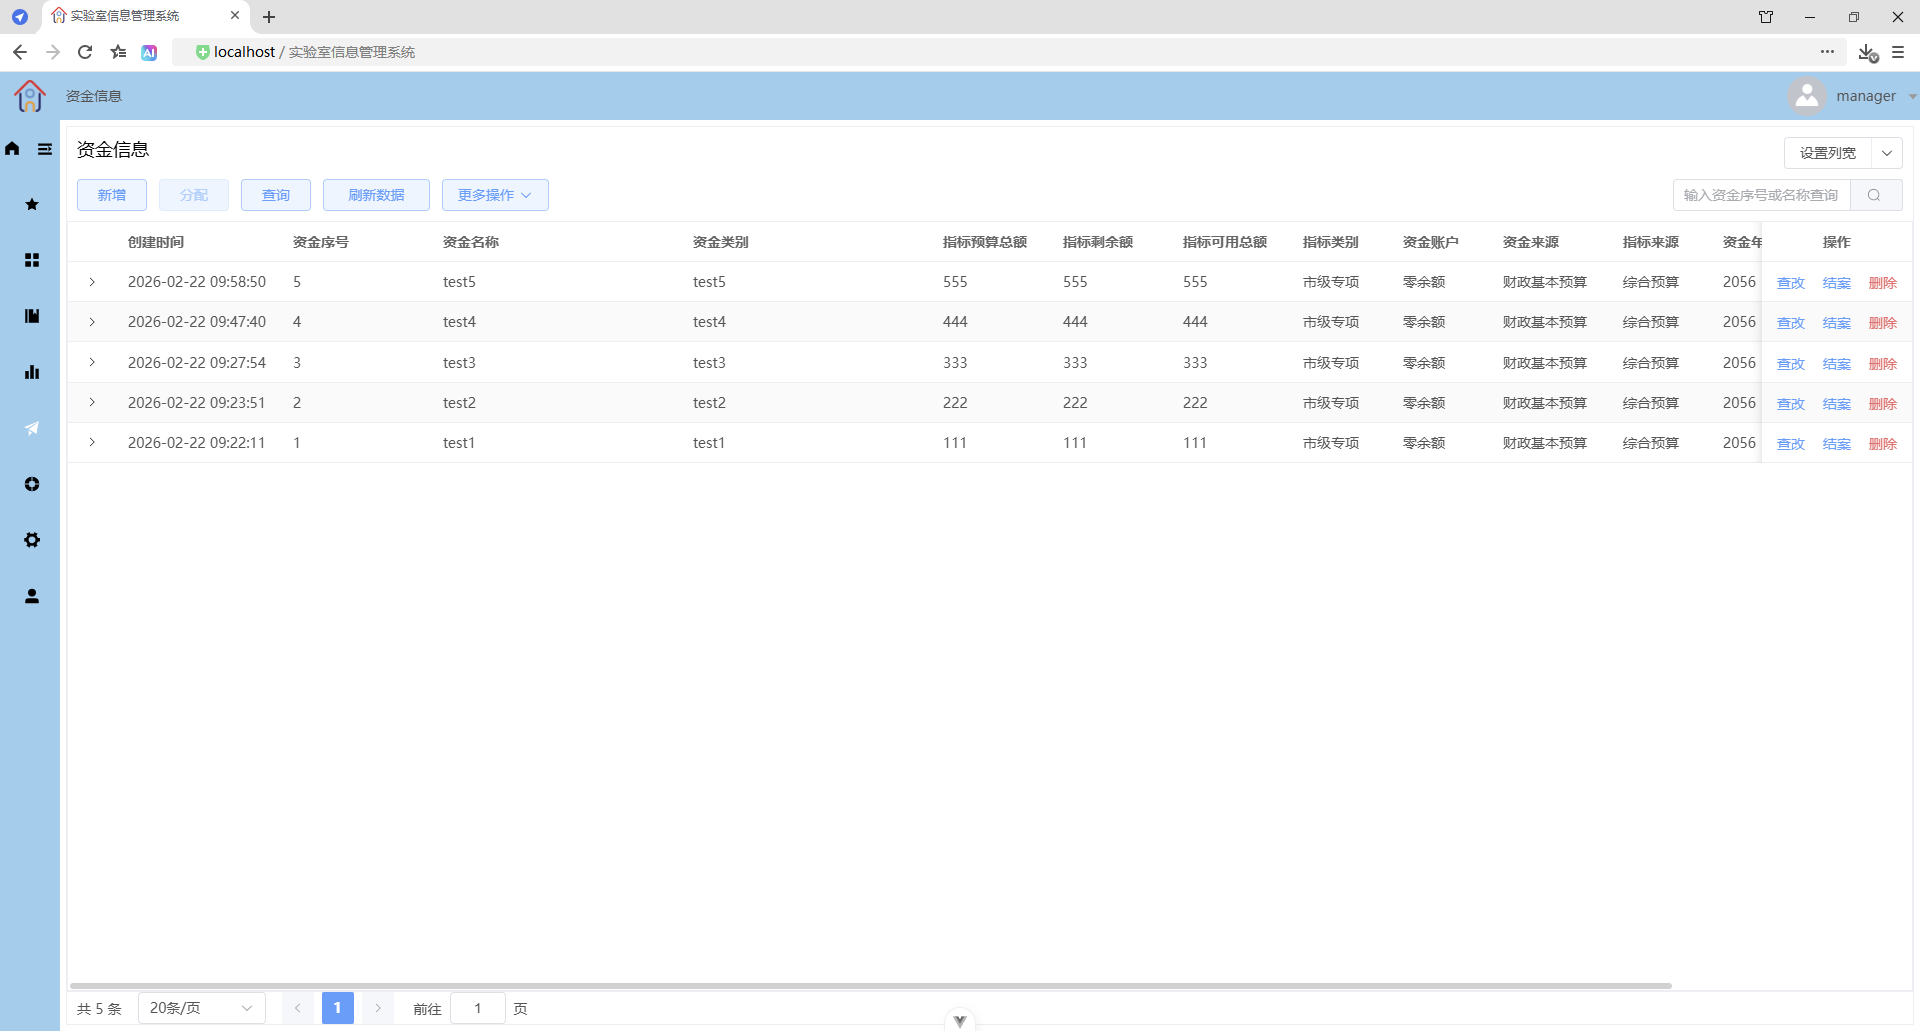
Task: Click 删除 for the test5 row
Action: pos(1883,283)
